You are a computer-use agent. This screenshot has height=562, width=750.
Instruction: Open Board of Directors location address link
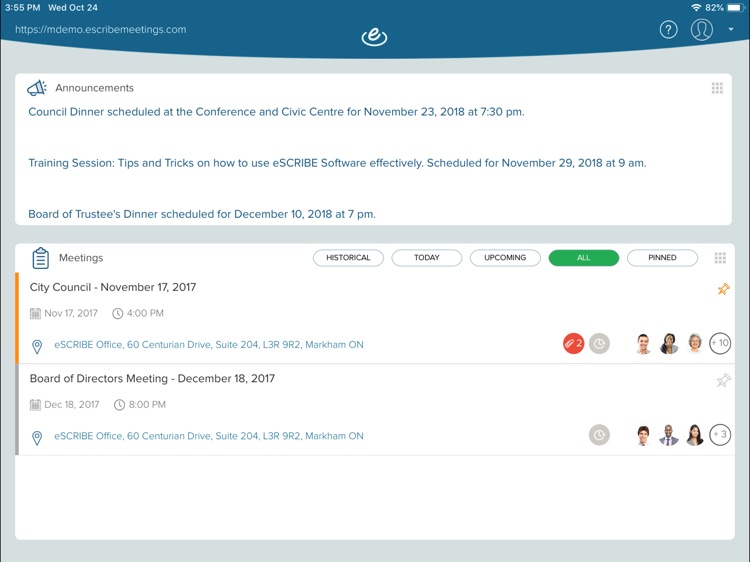pos(209,436)
